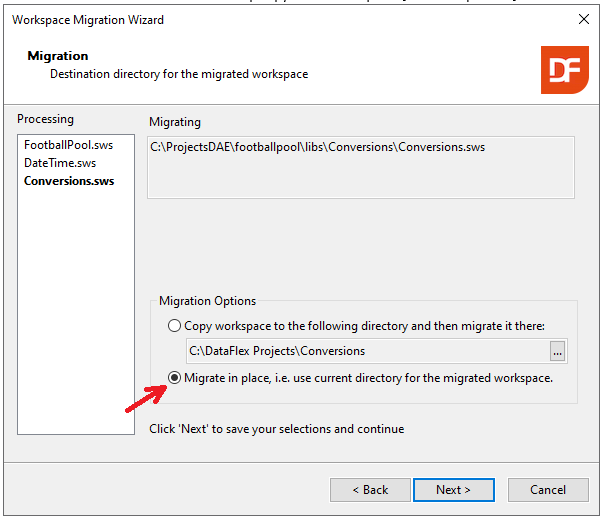Select 'Copy workspace to the following directory' option
Screen dimensions: 603x519
[x=175, y=326]
